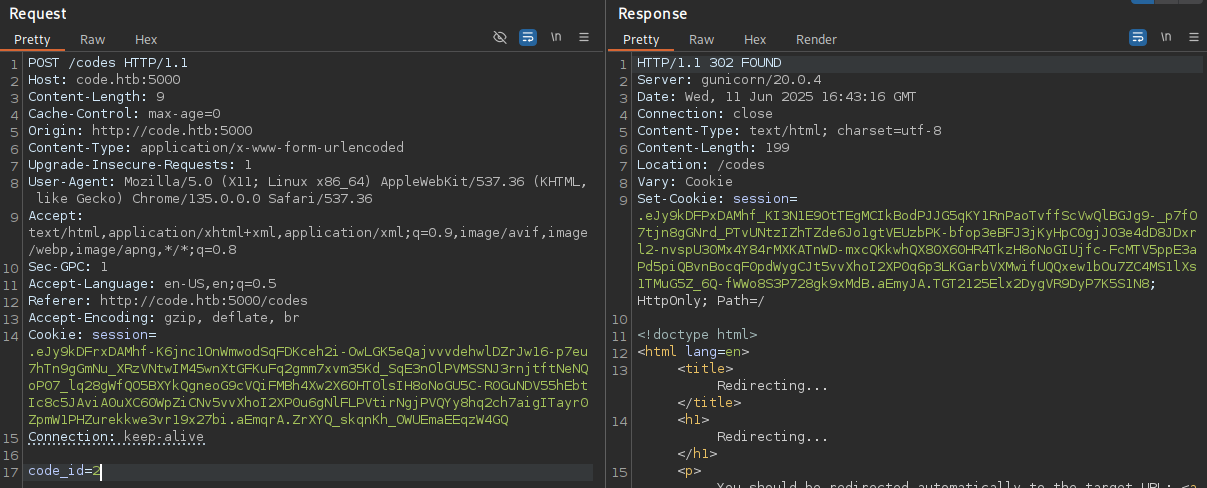Click the Origin: http://code.htb:5000 header
The width and height of the screenshot is (1207, 488).
coord(140,131)
